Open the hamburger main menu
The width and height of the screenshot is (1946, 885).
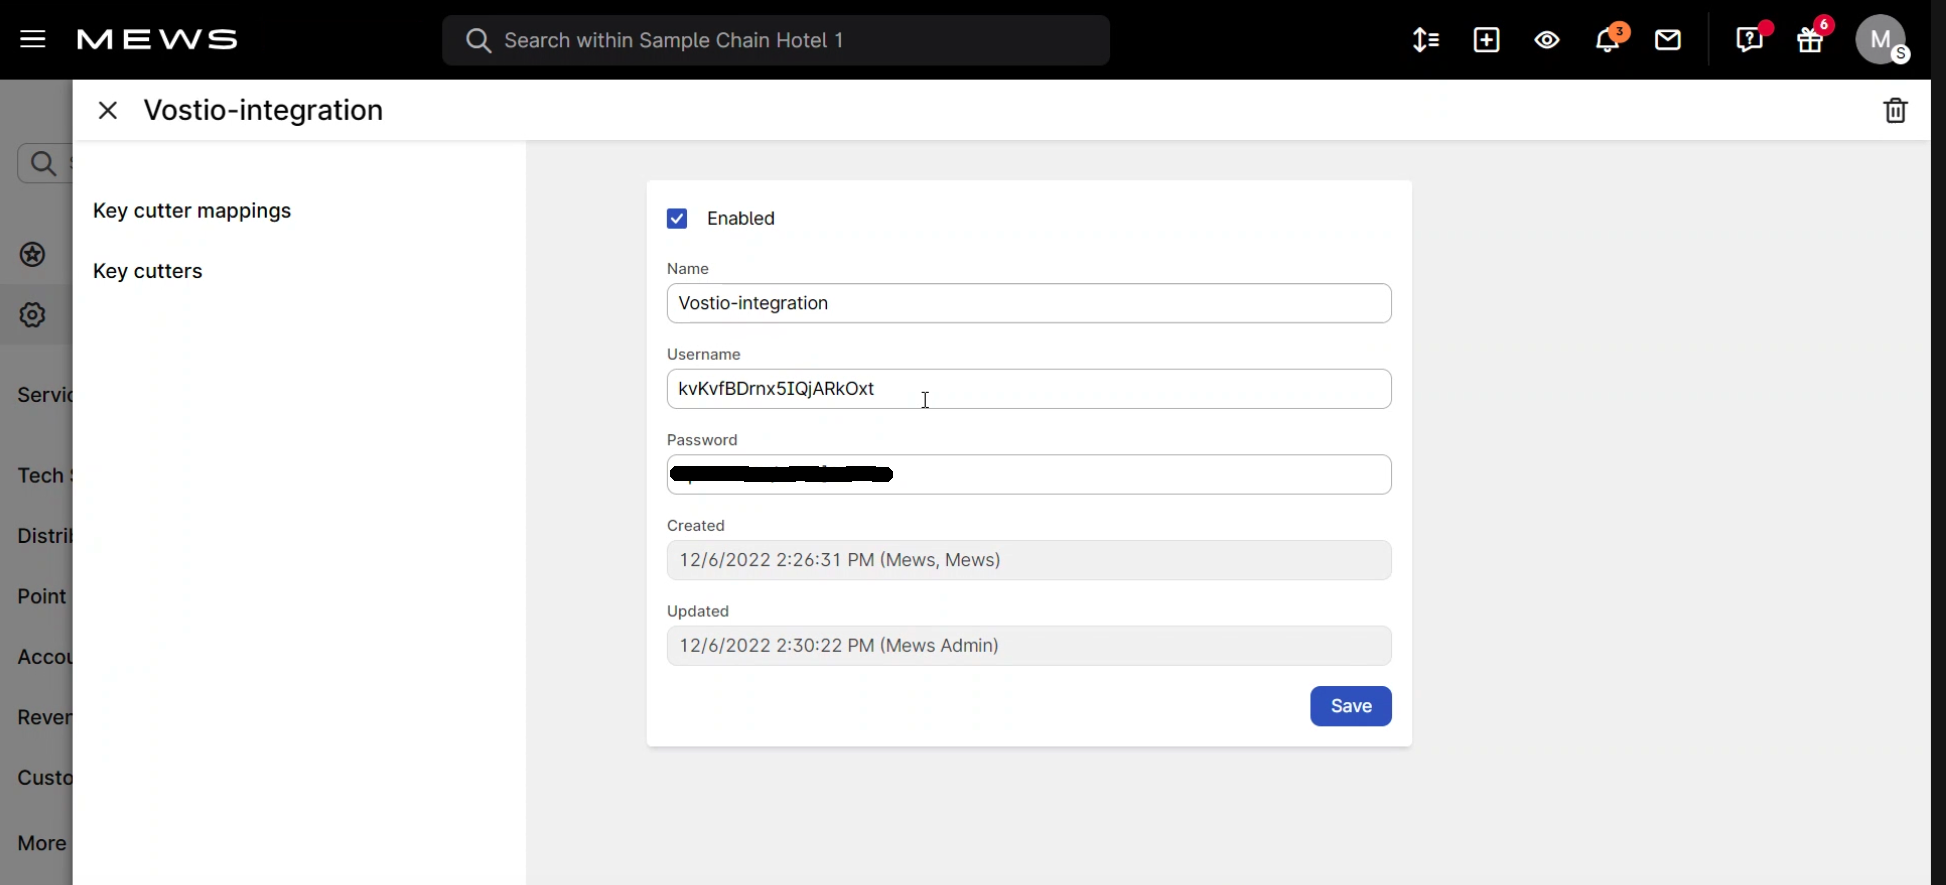33,40
